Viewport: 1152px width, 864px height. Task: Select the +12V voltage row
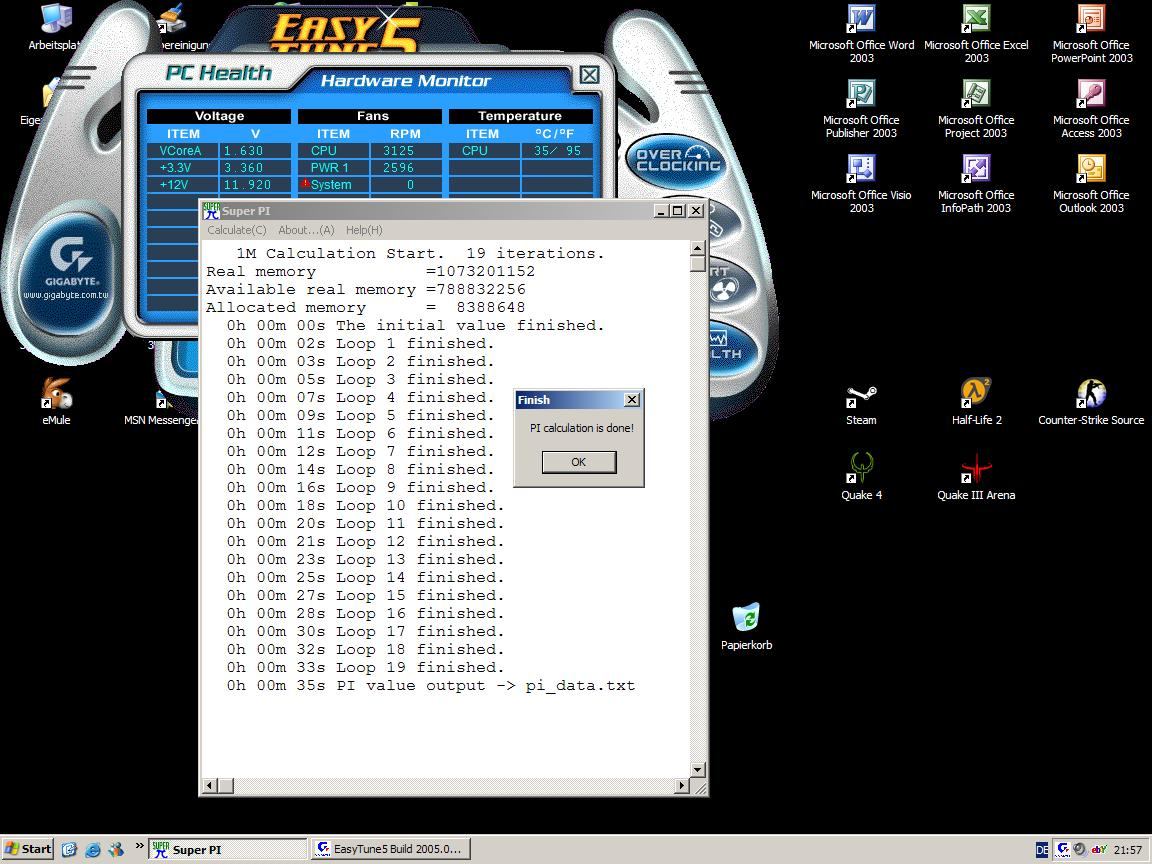point(219,184)
